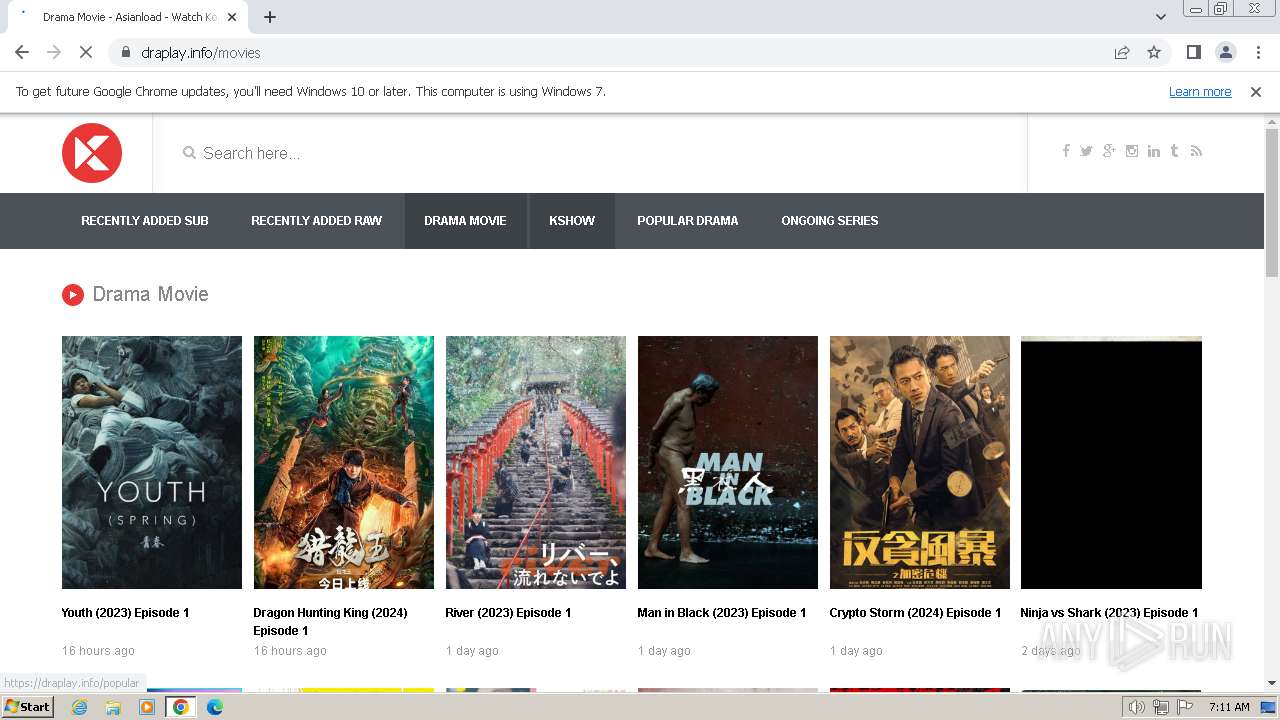Viewport: 1280px width, 720px height.
Task: Open Learn more link about updates
Action: [x=1200, y=92]
